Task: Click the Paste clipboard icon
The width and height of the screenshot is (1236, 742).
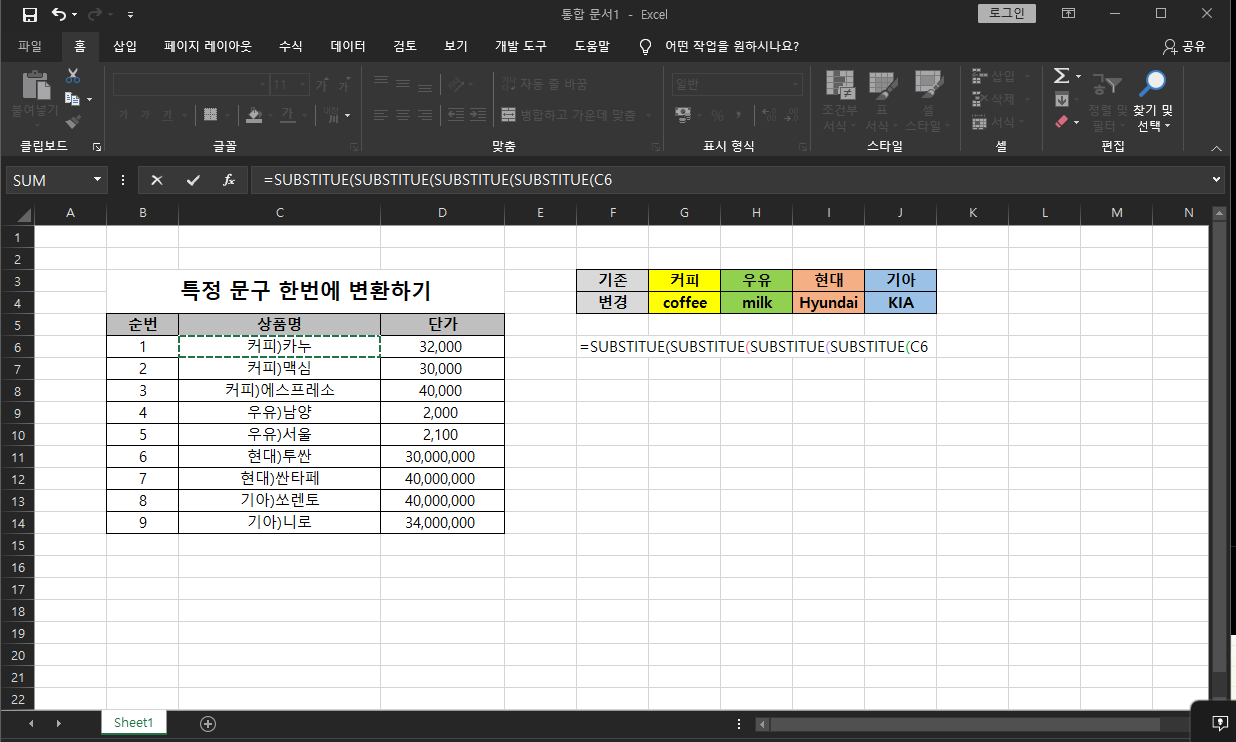Action: pos(35,84)
